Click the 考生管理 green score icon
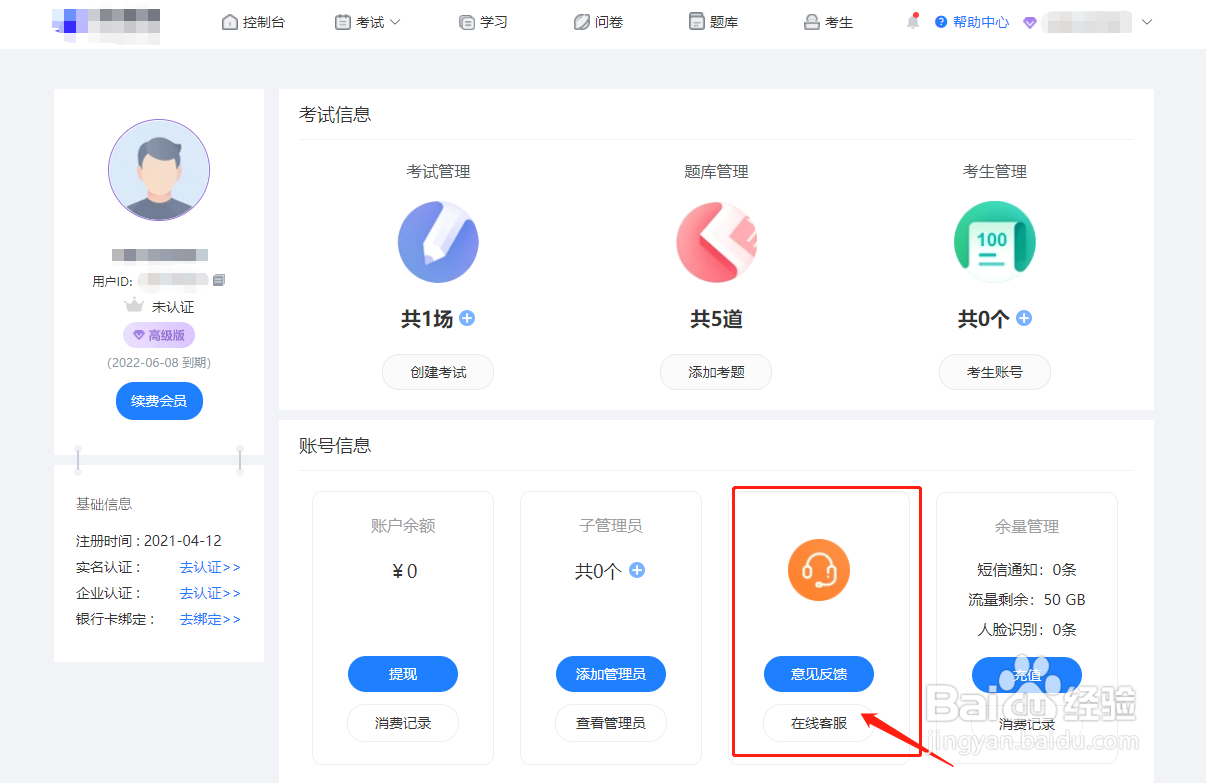 [994, 242]
